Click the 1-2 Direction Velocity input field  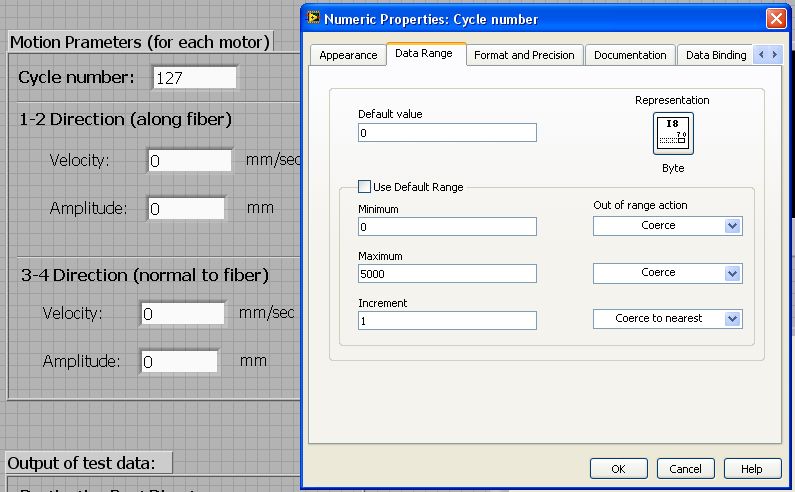tap(190, 160)
